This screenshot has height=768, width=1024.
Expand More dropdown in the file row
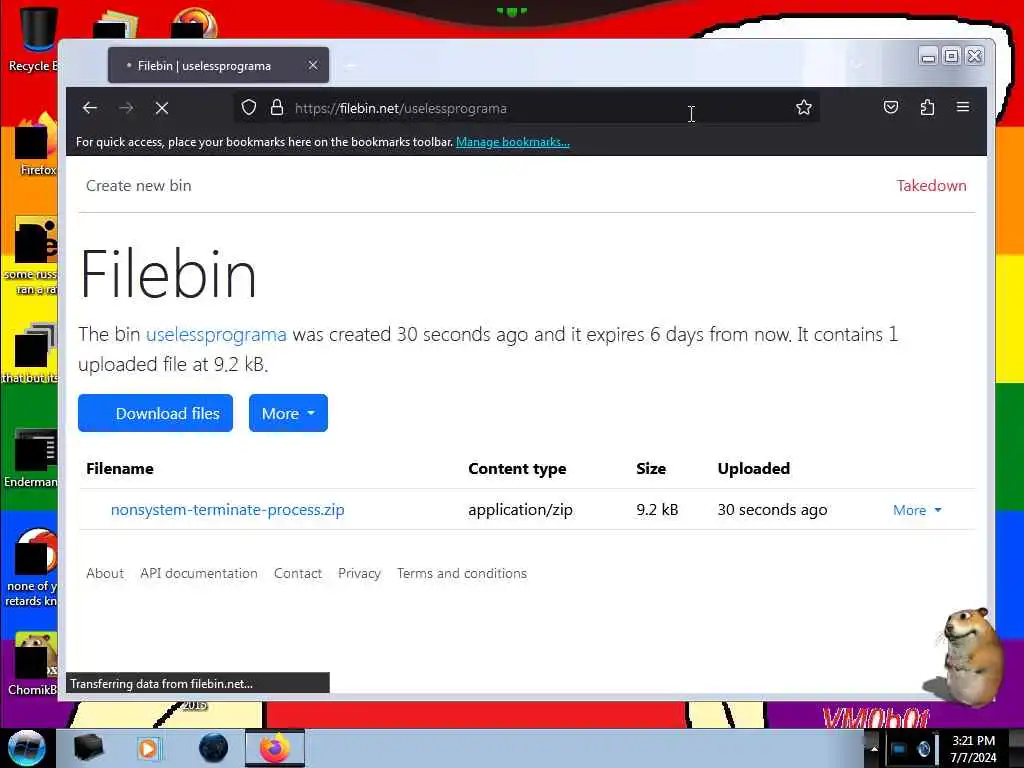[917, 510]
